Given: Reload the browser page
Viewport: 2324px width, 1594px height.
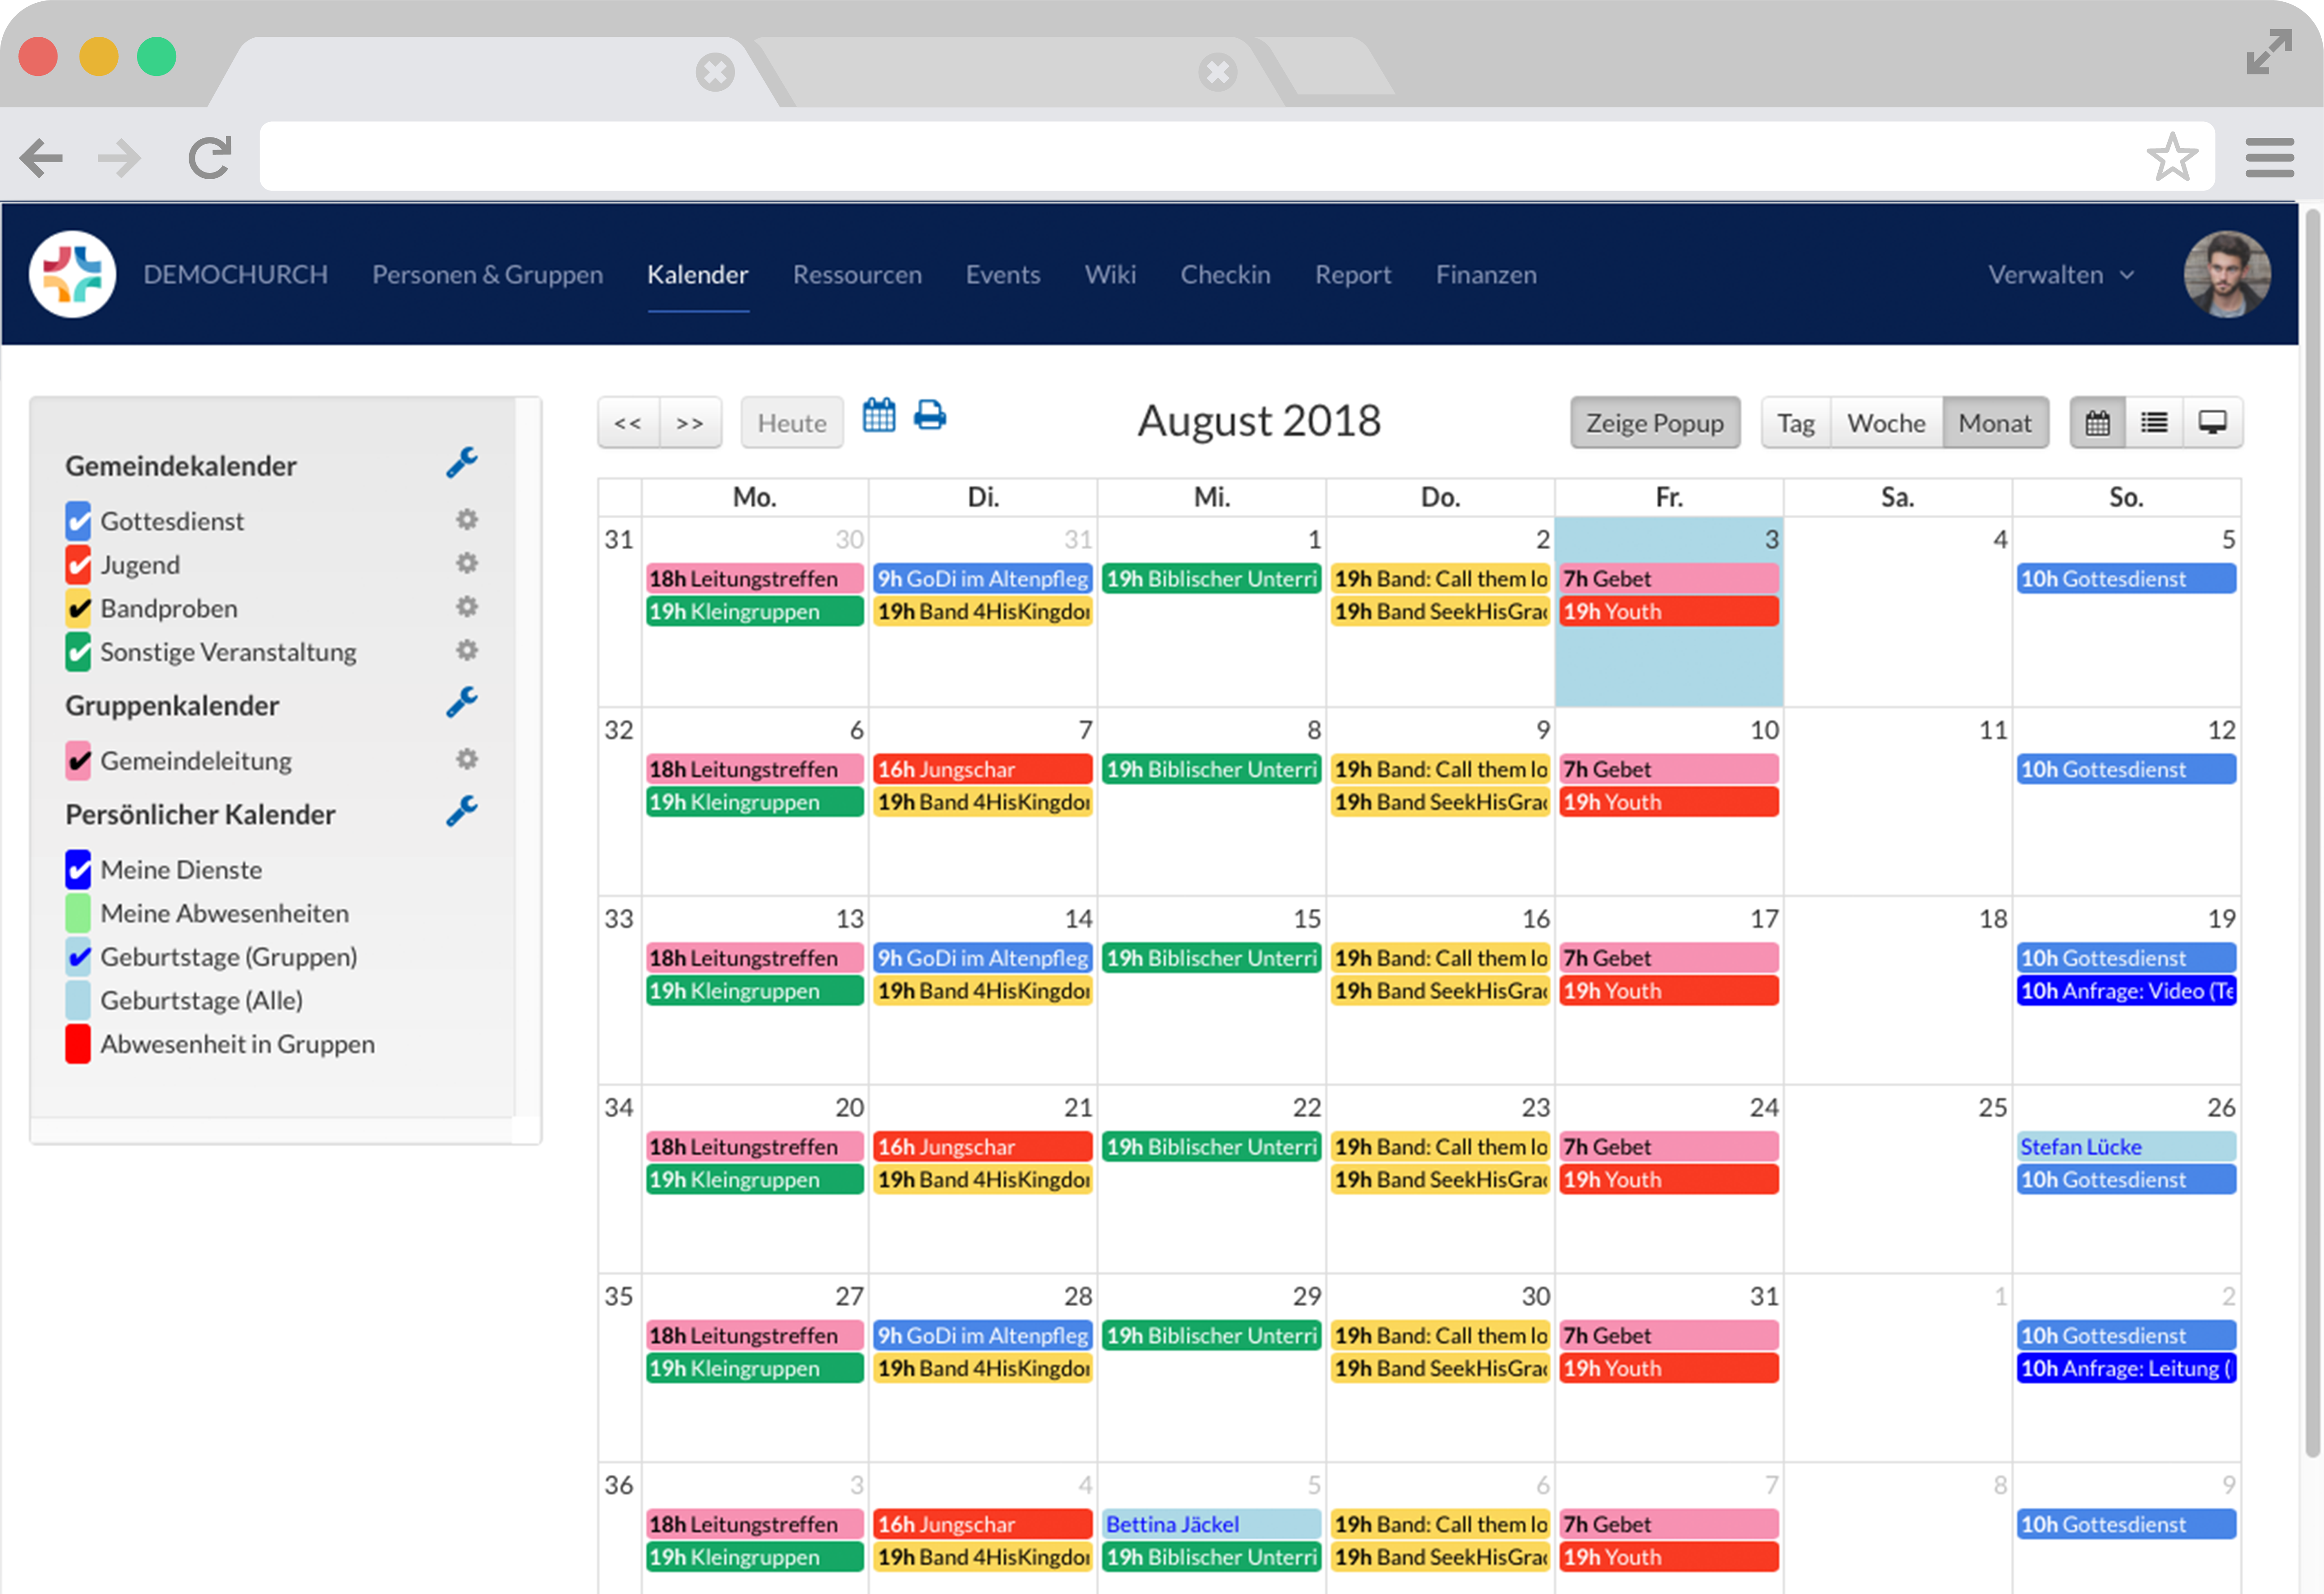Looking at the screenshot, I should coord(210,157).
